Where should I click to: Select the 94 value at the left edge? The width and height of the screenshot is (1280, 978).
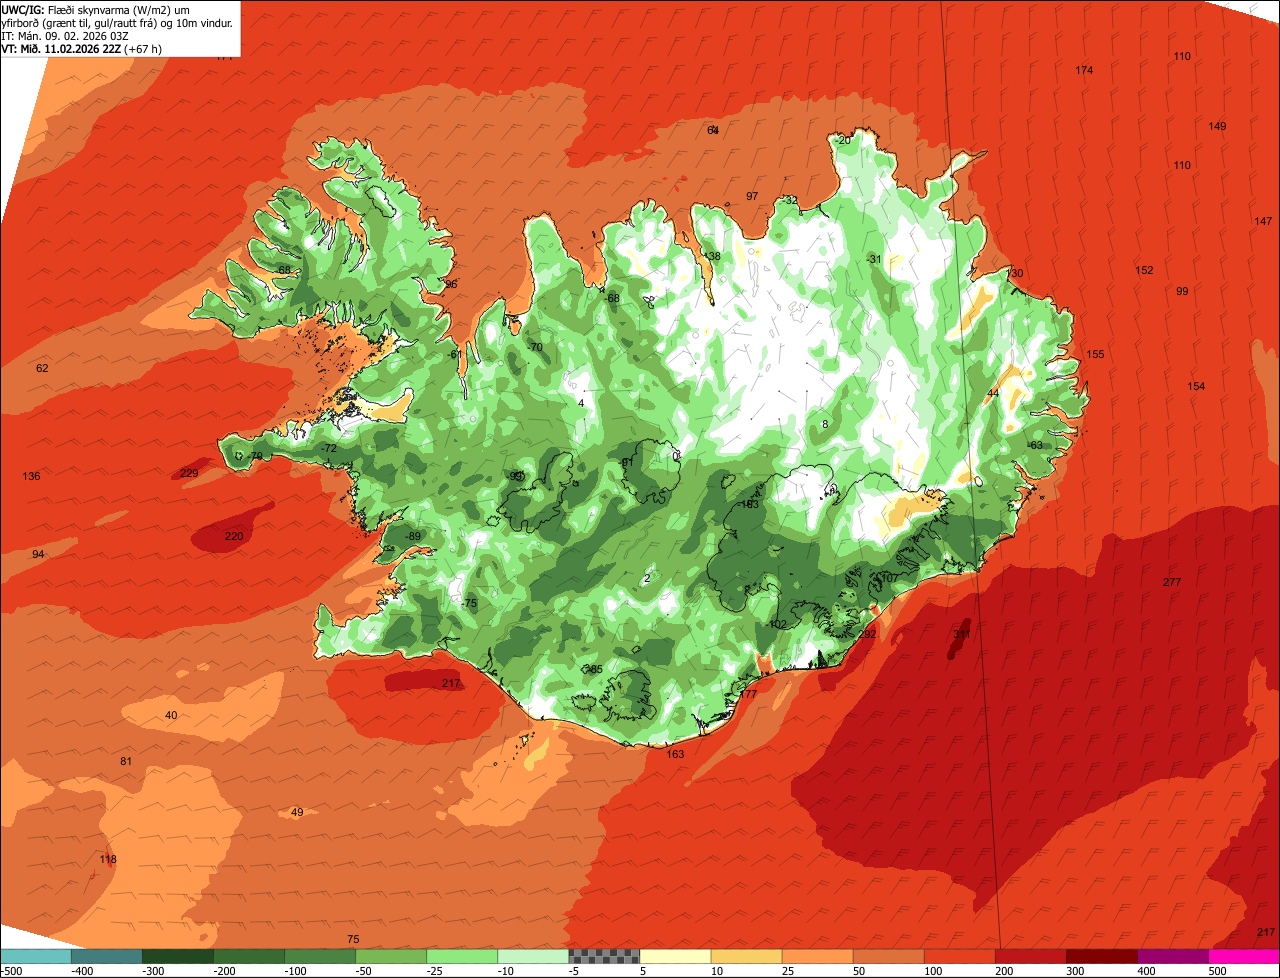pyautogui.click(x=38, y=554)
